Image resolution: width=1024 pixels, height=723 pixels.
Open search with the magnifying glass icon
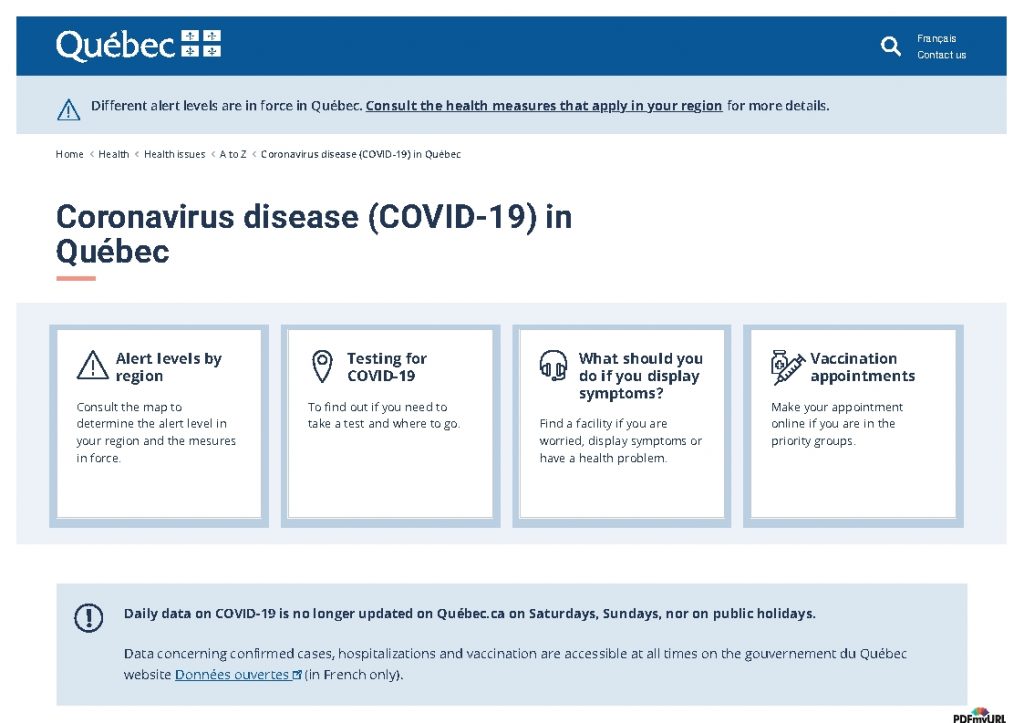(x=890, y=46)
